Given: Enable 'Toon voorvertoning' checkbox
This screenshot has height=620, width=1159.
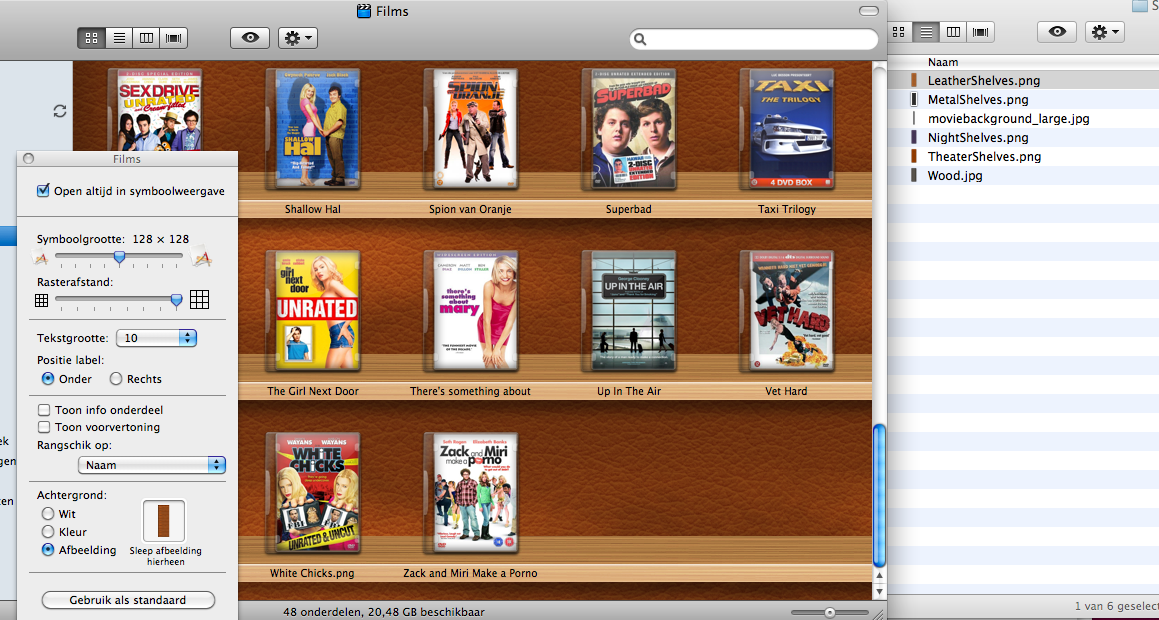Looking at the screenshot, I should coord(44,427).
